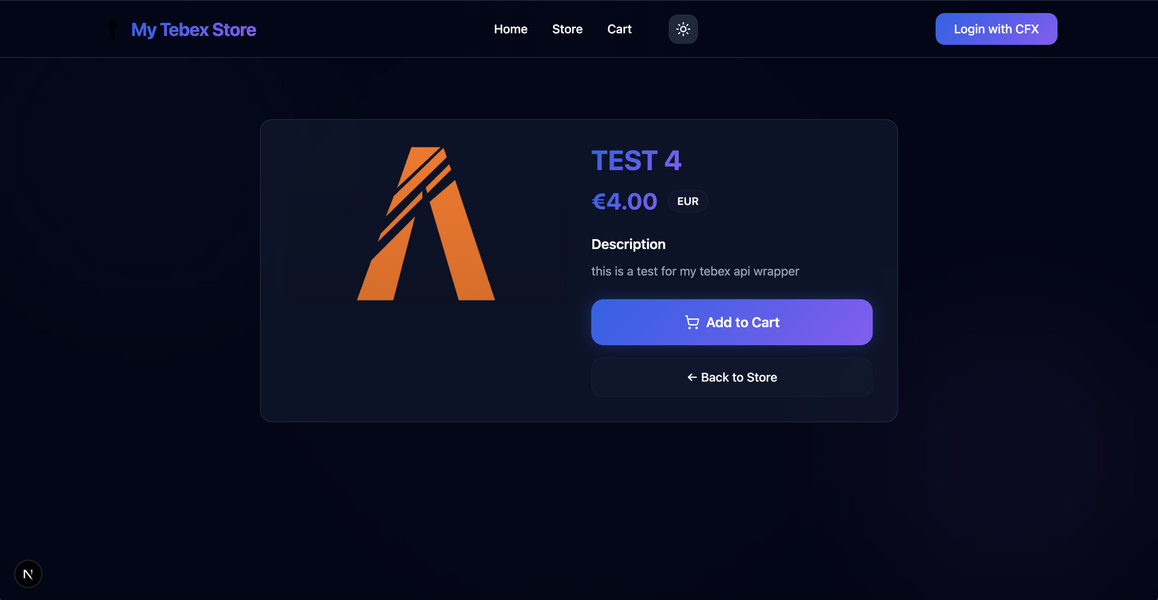Screen dimensions: 1158x600
Task: Click the shopping cart icon on Add to Cart
Action: tap(691, 322)
